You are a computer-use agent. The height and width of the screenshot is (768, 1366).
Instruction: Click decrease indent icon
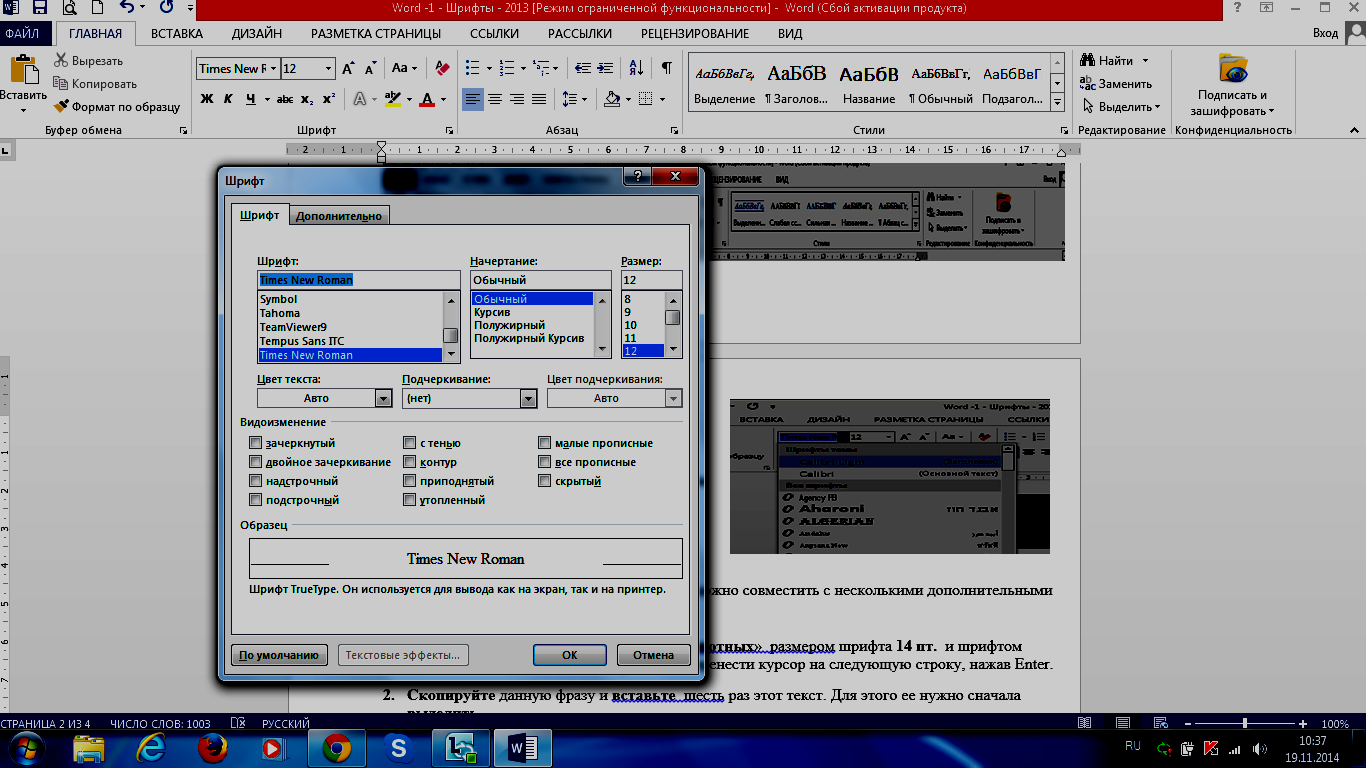(x=581, y=68)
